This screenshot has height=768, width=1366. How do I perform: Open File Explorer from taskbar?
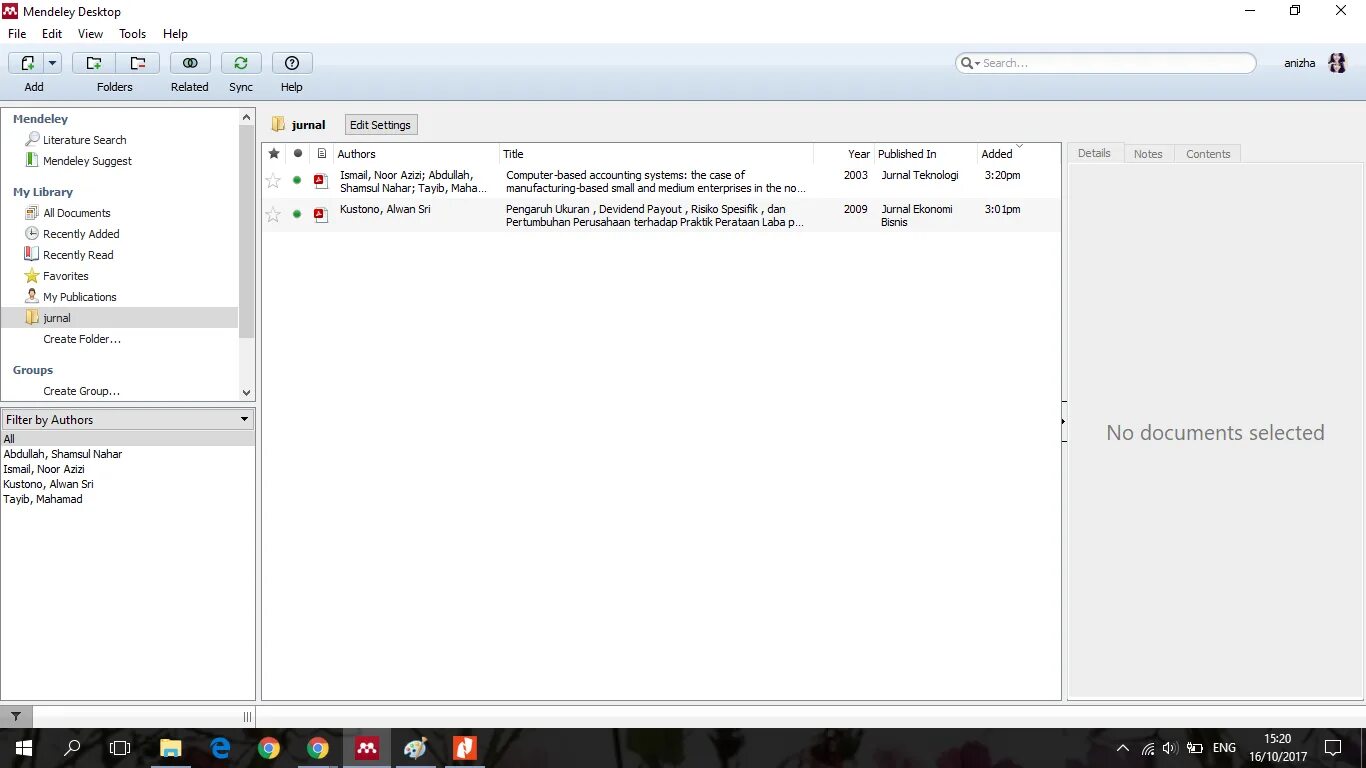[171, 748]
